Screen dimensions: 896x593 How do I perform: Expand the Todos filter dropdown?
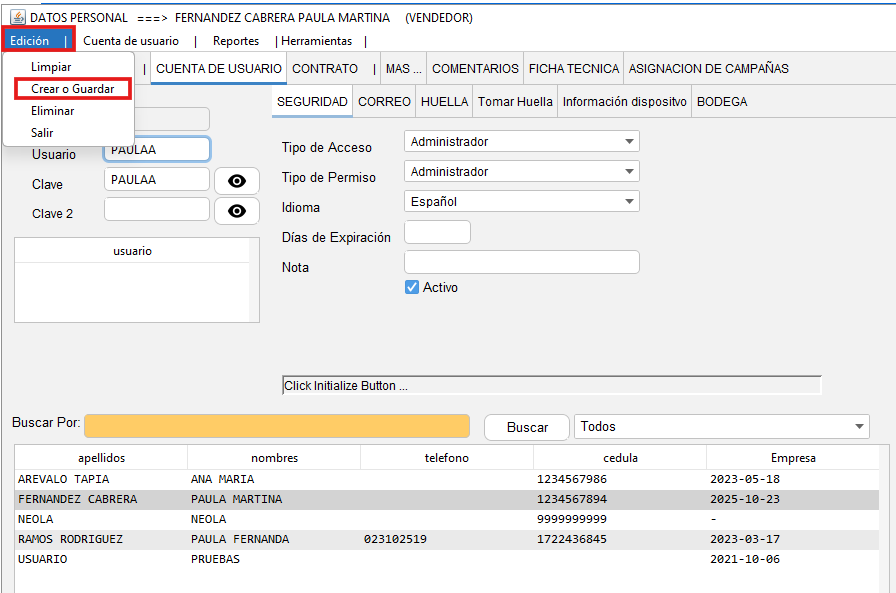tap(722, 427)
